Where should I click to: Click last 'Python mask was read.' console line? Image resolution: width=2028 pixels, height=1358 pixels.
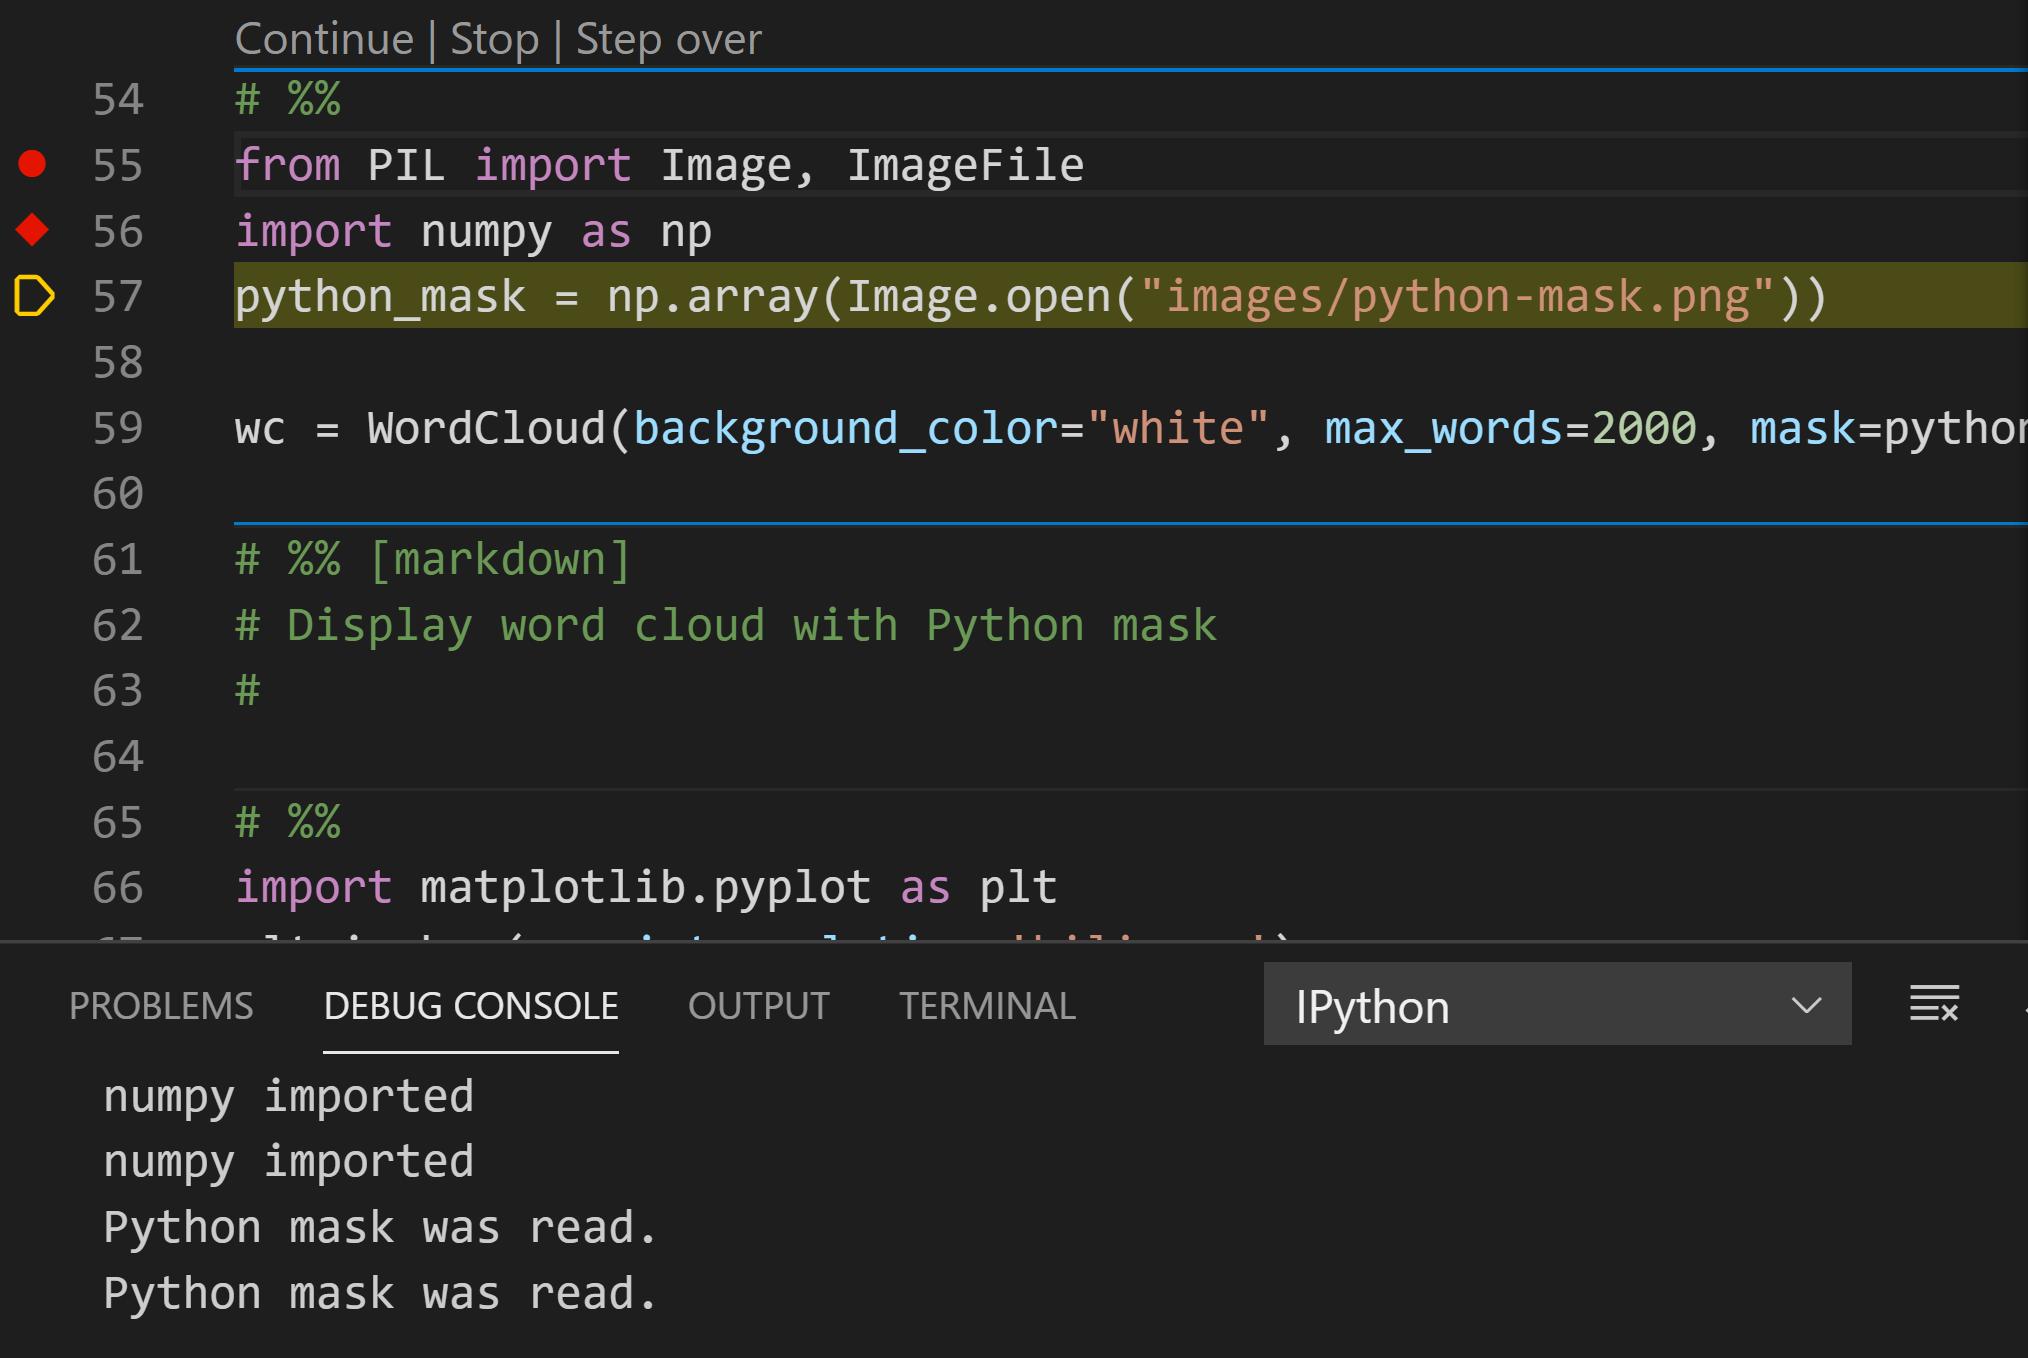380,1293
